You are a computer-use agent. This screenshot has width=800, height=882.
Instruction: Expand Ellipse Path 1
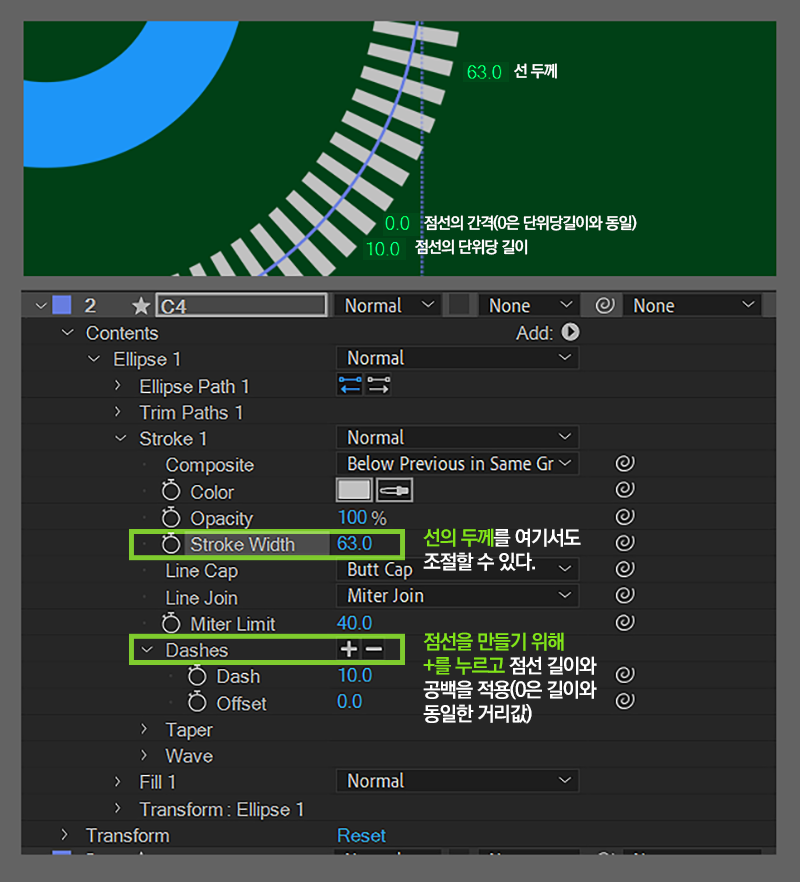[118, 385]
